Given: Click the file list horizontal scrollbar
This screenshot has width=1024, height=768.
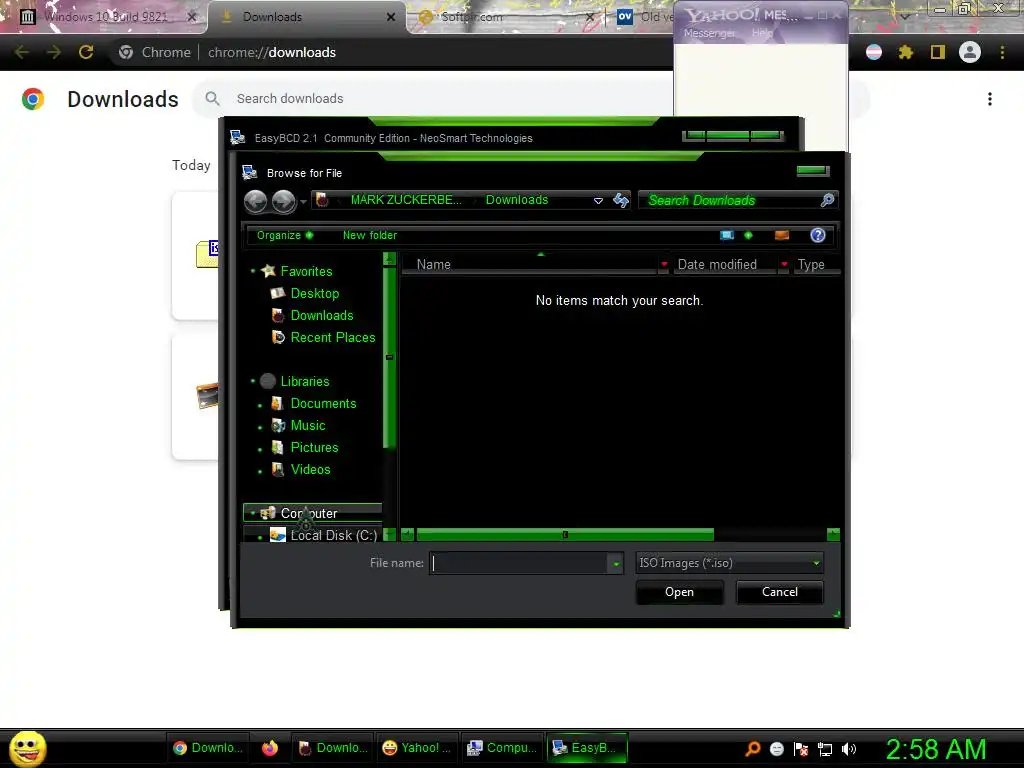Looking at the screenshot, I should [x=565, y=535].
